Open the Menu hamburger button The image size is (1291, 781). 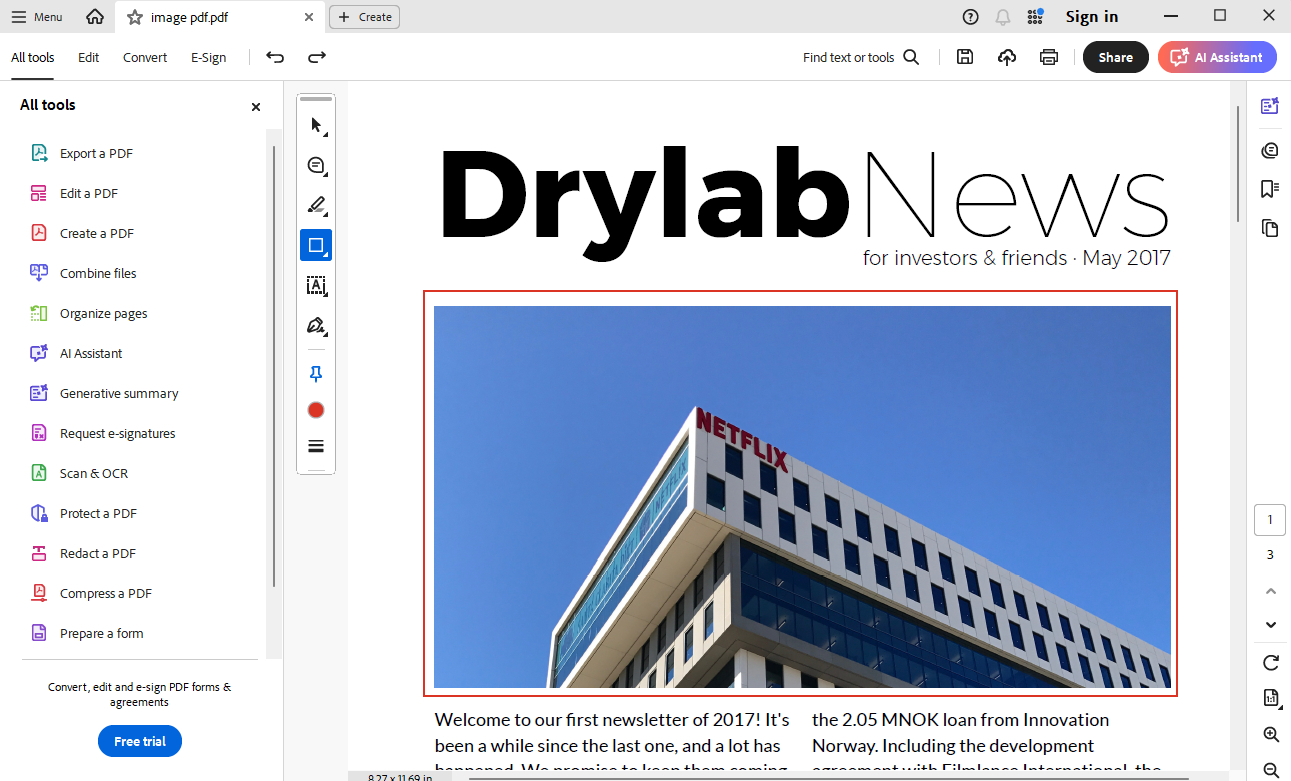(x=37, y=17)
